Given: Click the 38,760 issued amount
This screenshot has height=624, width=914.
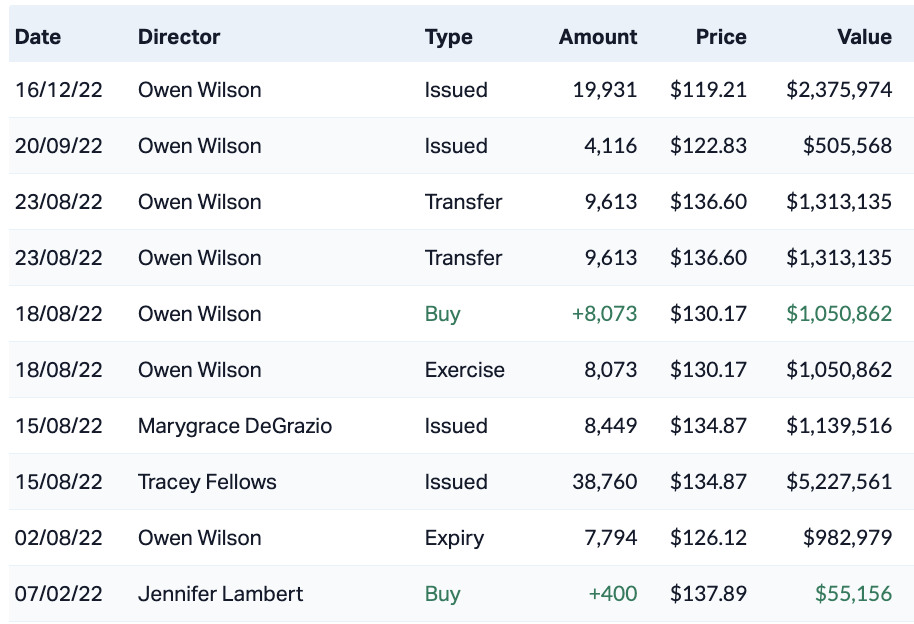Looking at the screenshot, I should coord(604,482).
